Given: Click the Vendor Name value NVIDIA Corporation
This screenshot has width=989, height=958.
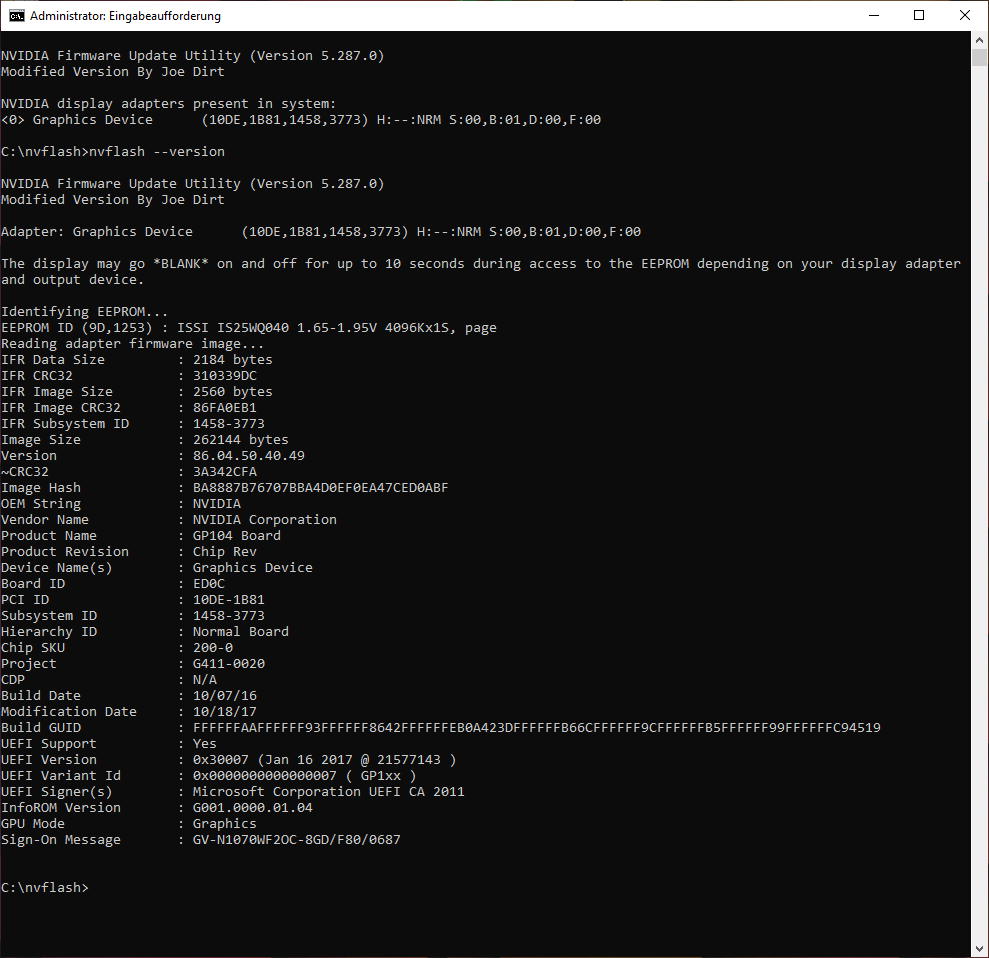Looking at the screenshot, I should 264,519.
